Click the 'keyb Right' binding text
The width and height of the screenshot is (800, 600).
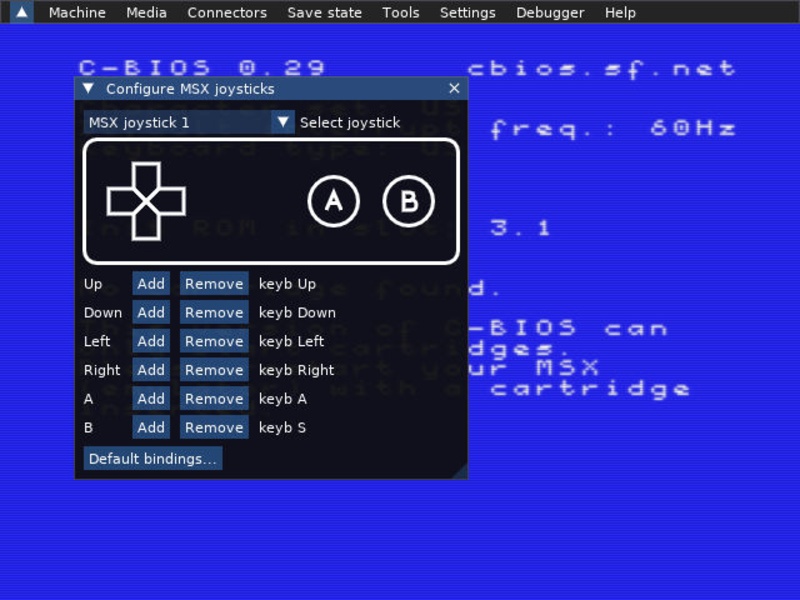pyautogui.click(x=296, y=370)
